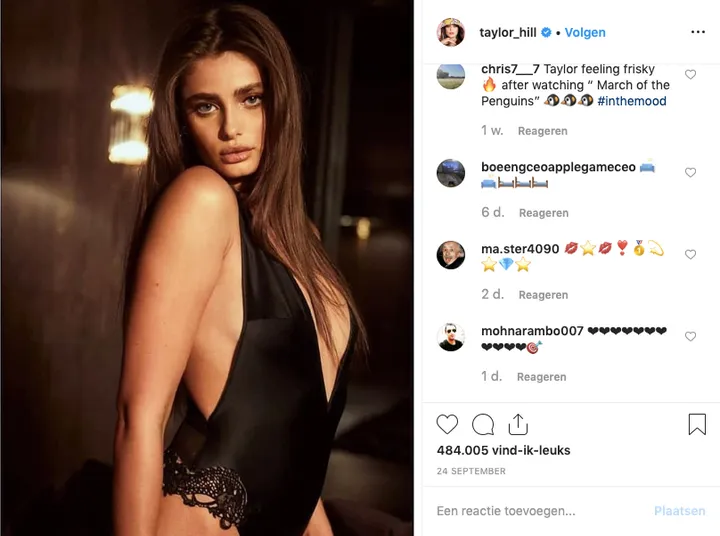Share the post via the share icon

[518, 424]
